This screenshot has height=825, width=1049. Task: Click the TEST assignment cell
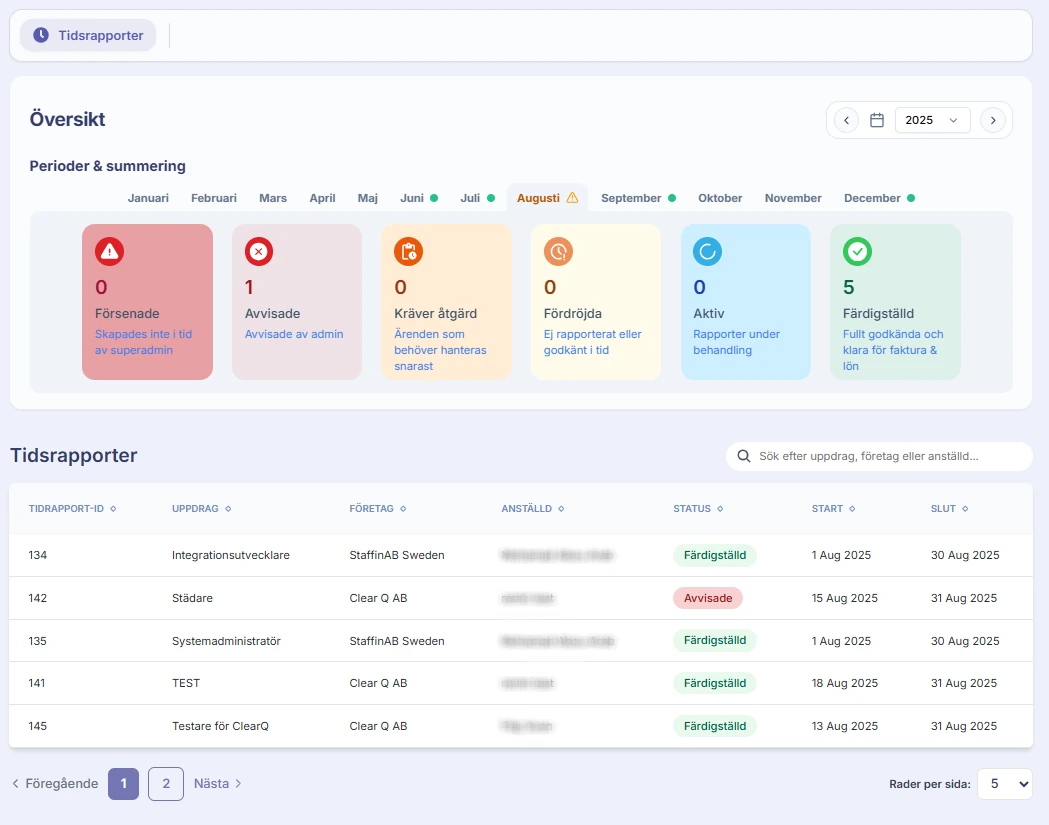[186, 683]
